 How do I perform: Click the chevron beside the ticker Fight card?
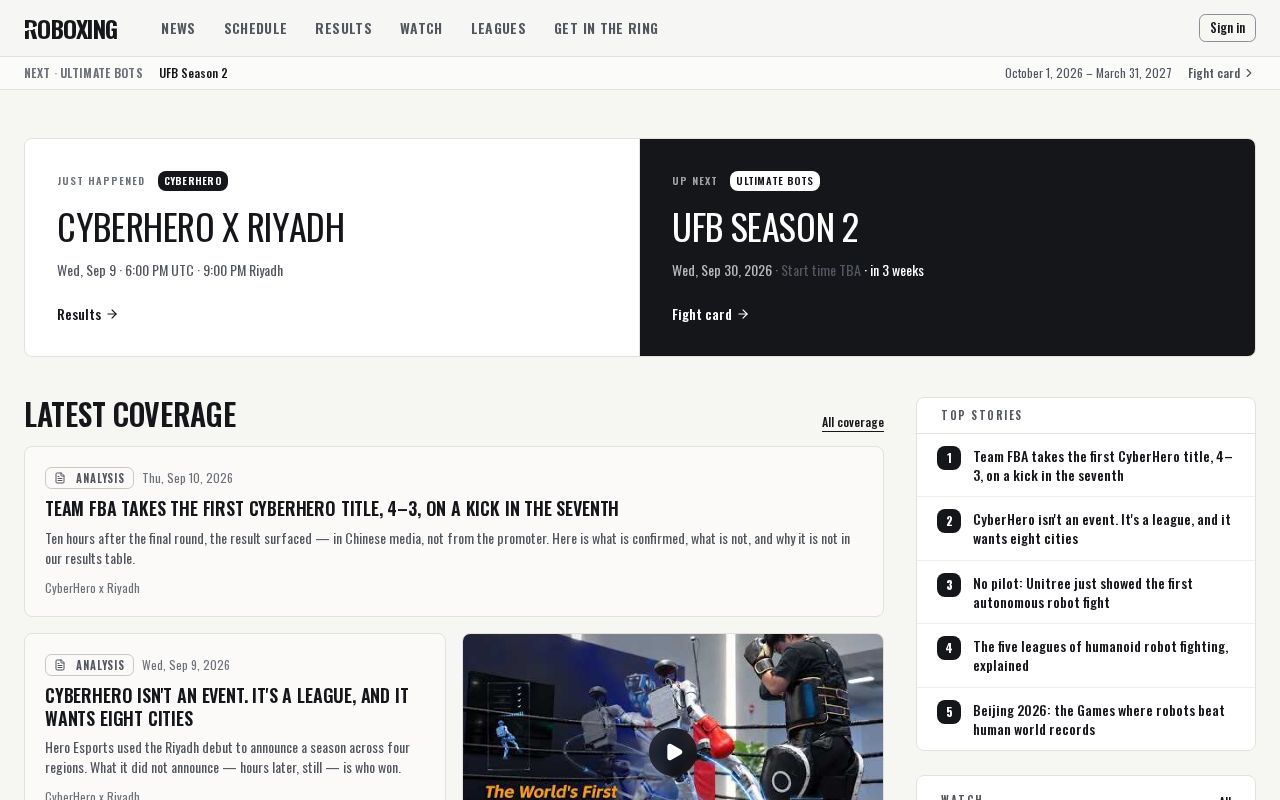coord(1249,73)
